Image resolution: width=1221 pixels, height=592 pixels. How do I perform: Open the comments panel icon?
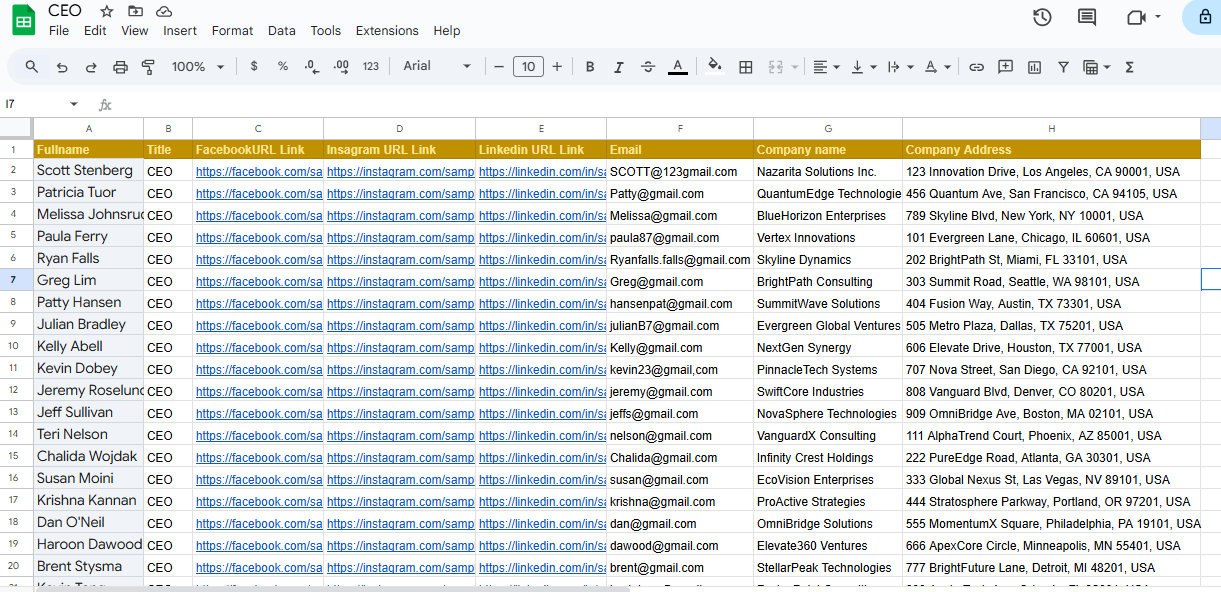[1086, 17]
